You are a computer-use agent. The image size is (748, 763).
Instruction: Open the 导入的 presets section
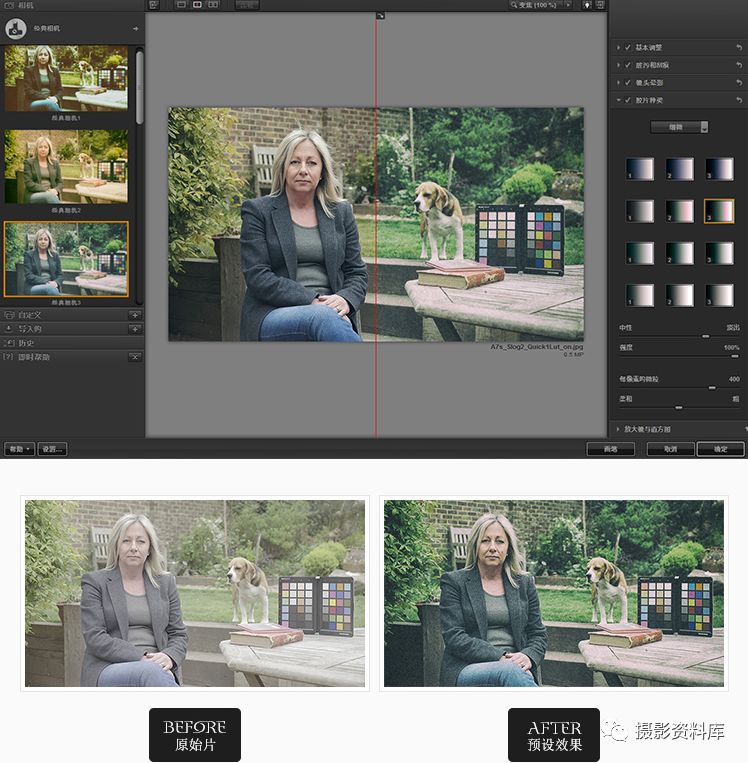tap(71, 329)
